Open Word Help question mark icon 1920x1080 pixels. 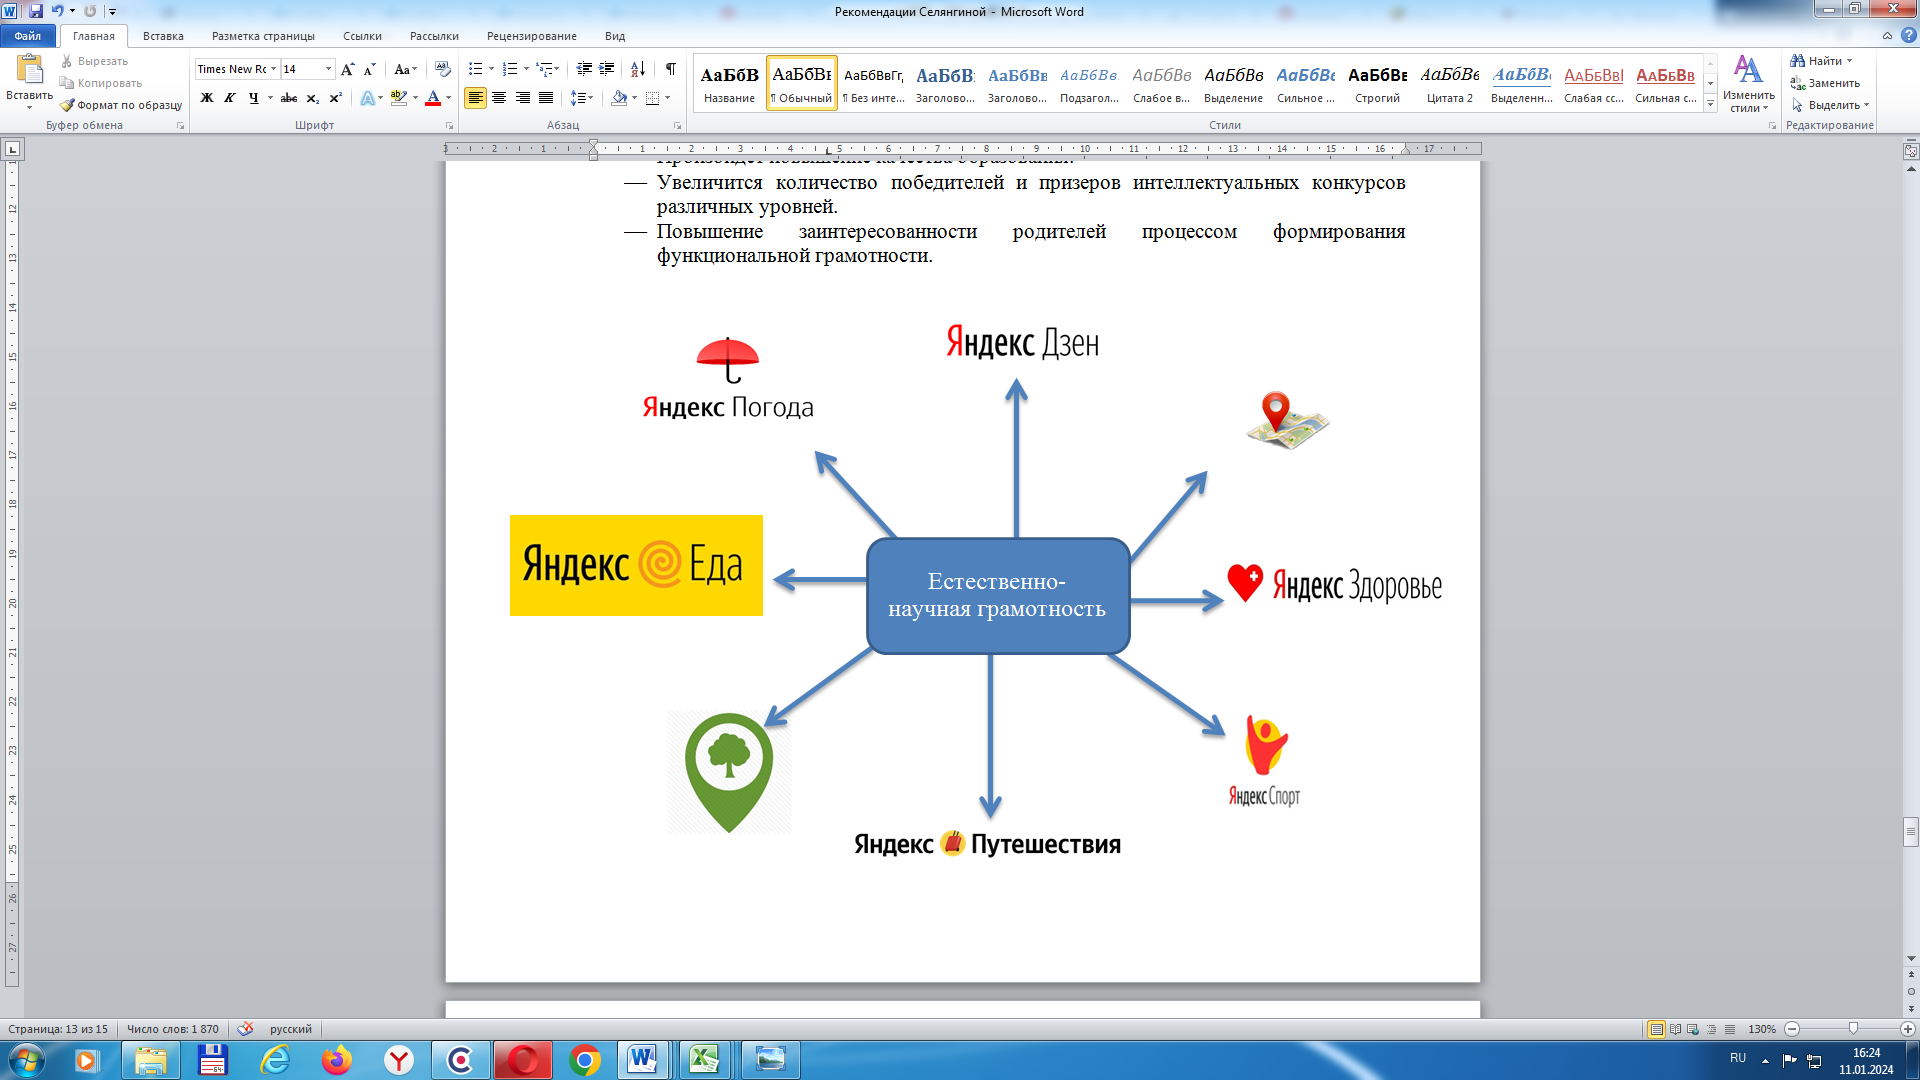pos(1908,35)
